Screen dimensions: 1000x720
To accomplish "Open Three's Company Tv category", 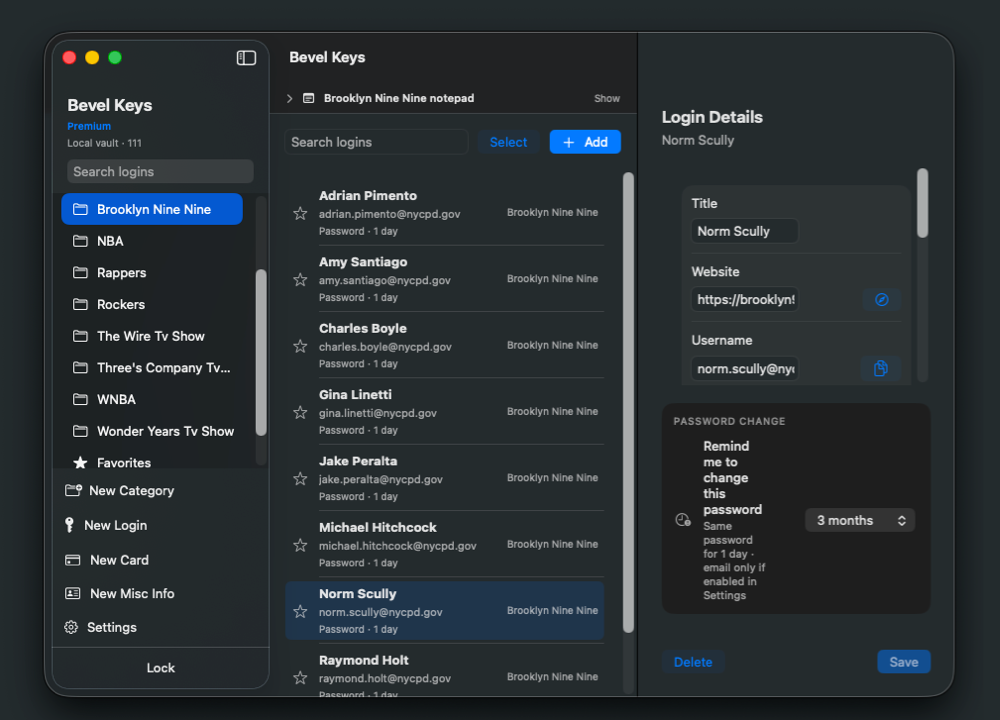I will point(152,368).
